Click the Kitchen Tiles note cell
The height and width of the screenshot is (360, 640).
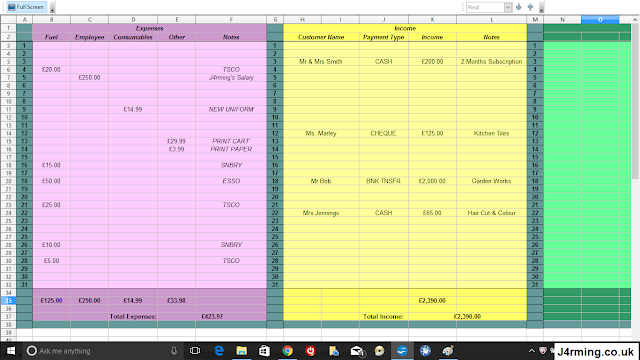491,133
